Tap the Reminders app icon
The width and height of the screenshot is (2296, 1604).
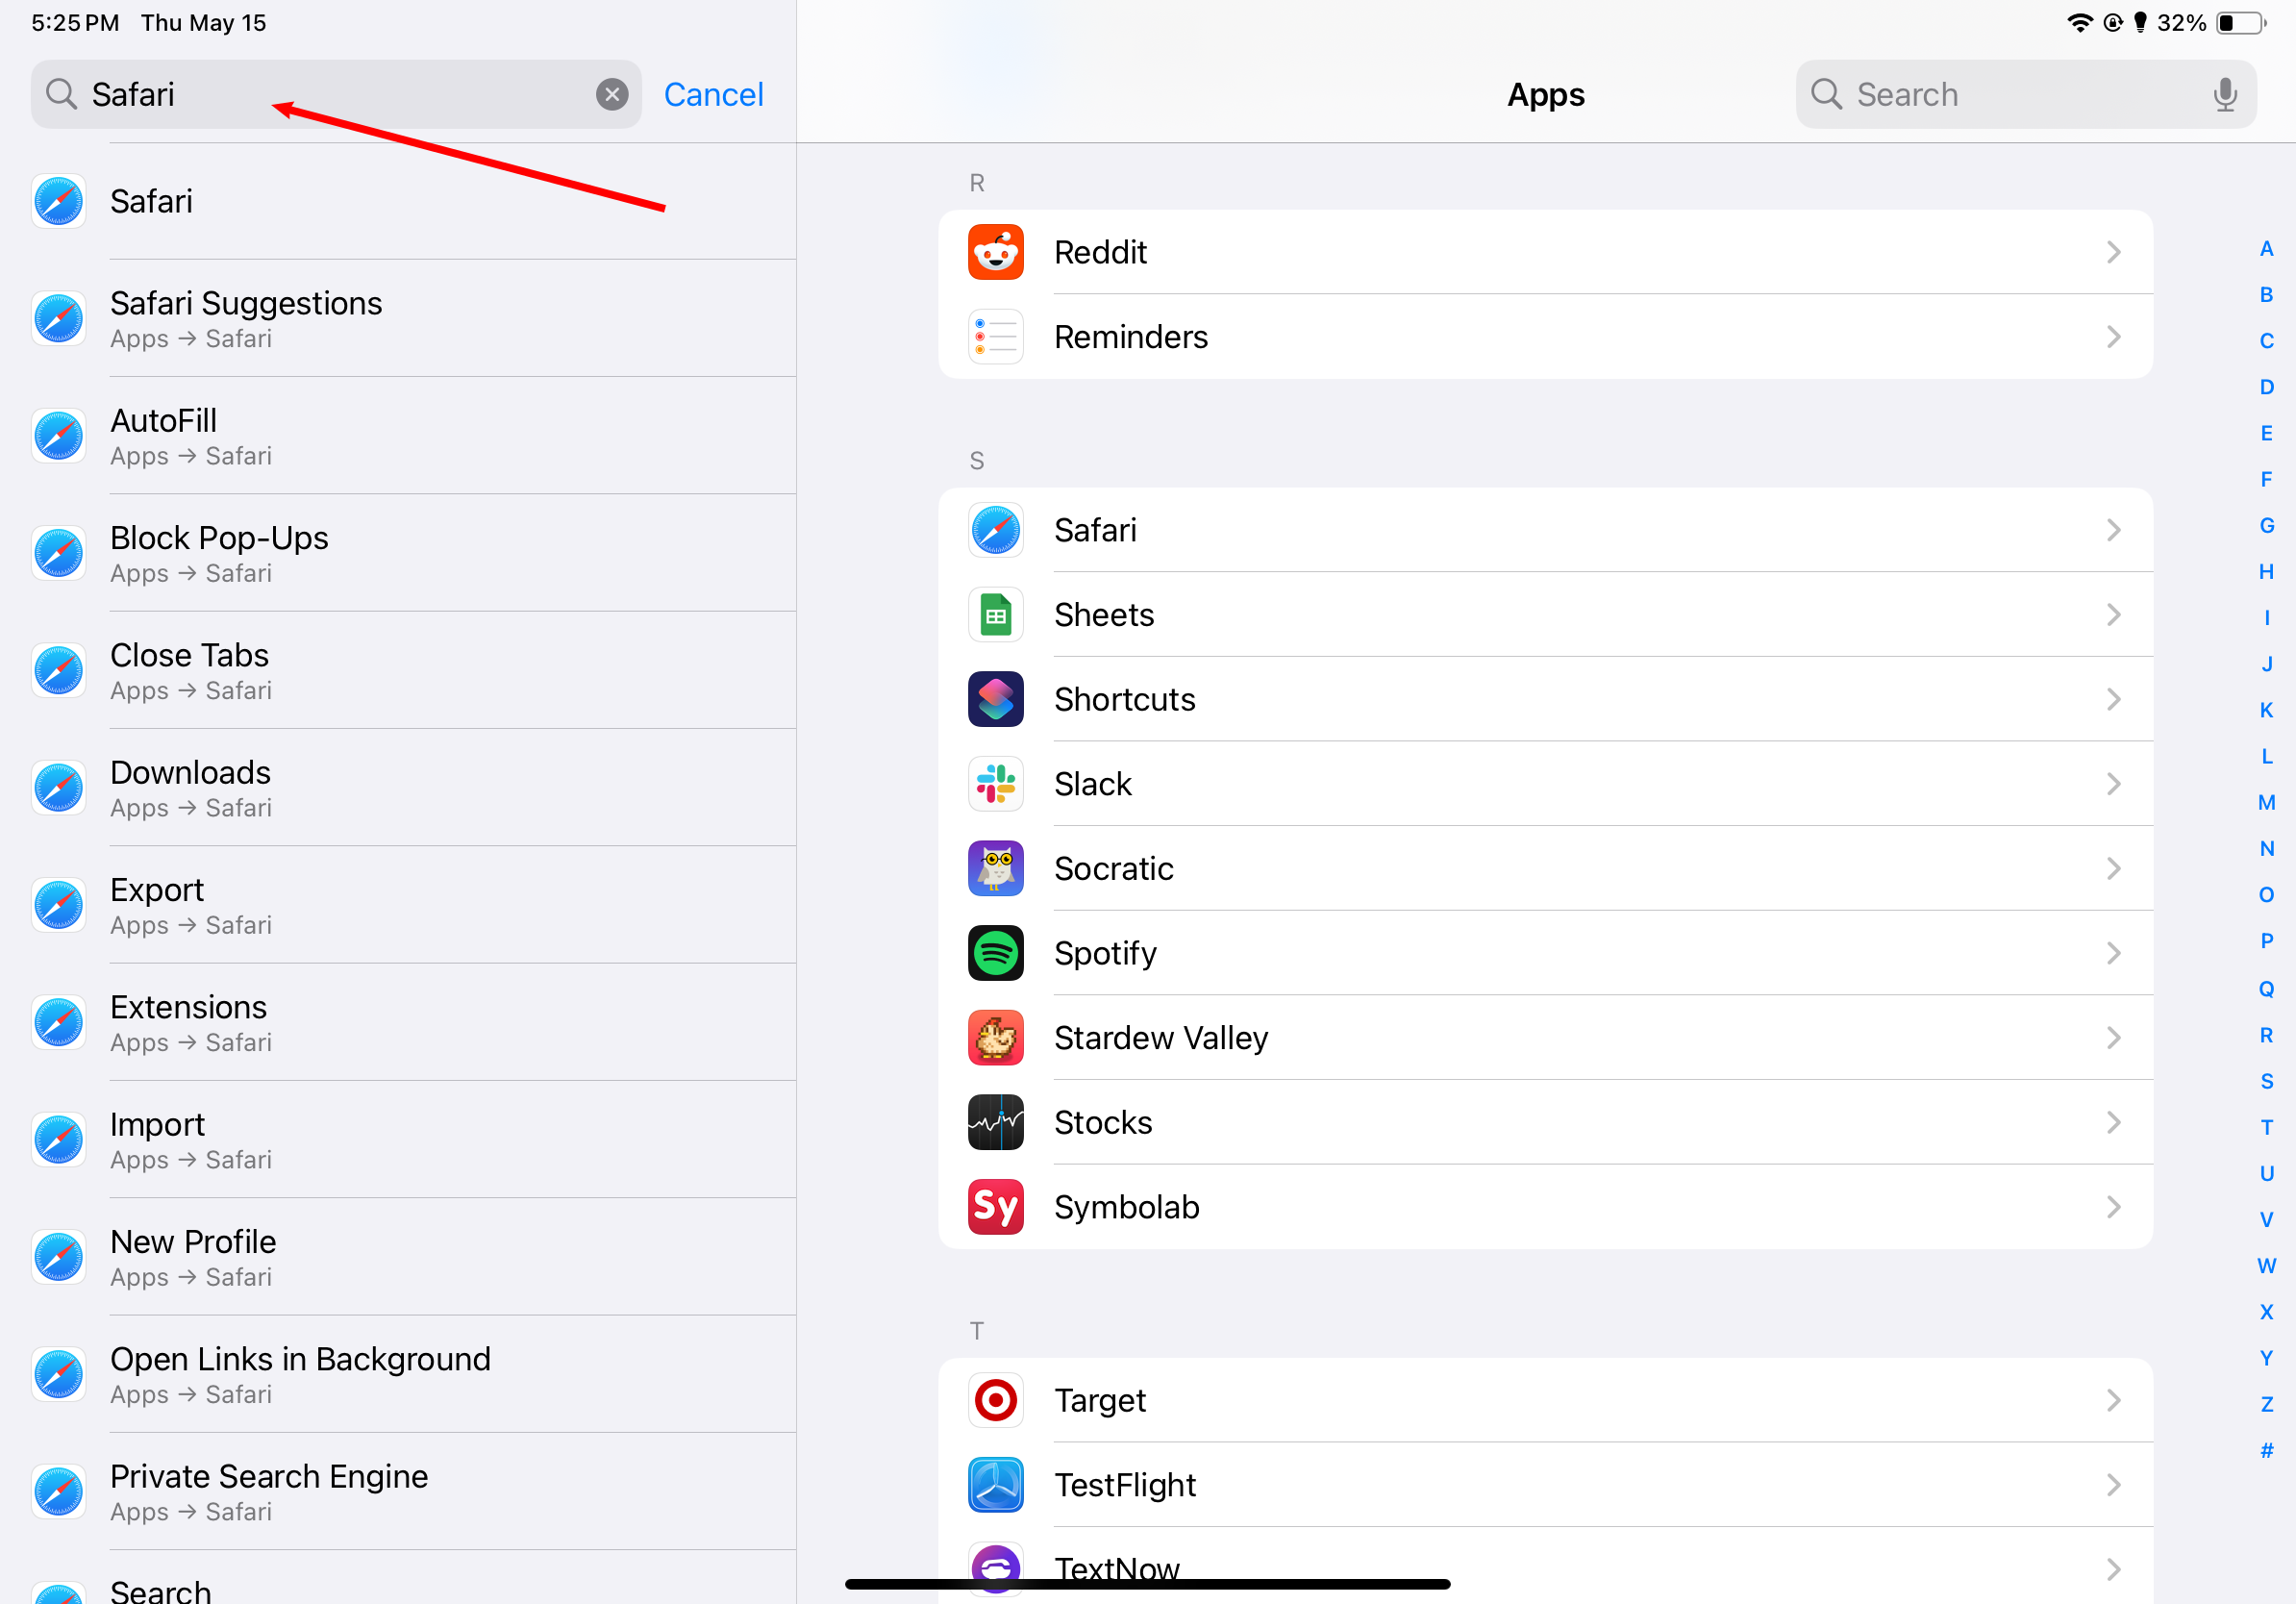click(x=995, y=337)
